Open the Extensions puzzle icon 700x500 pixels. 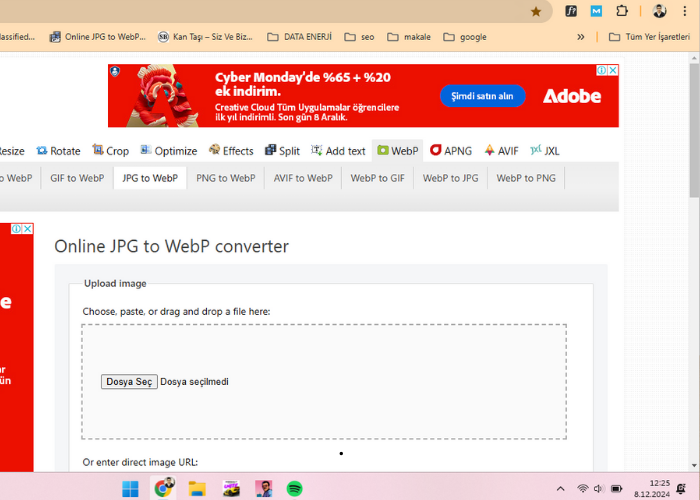tap(622, 11)
